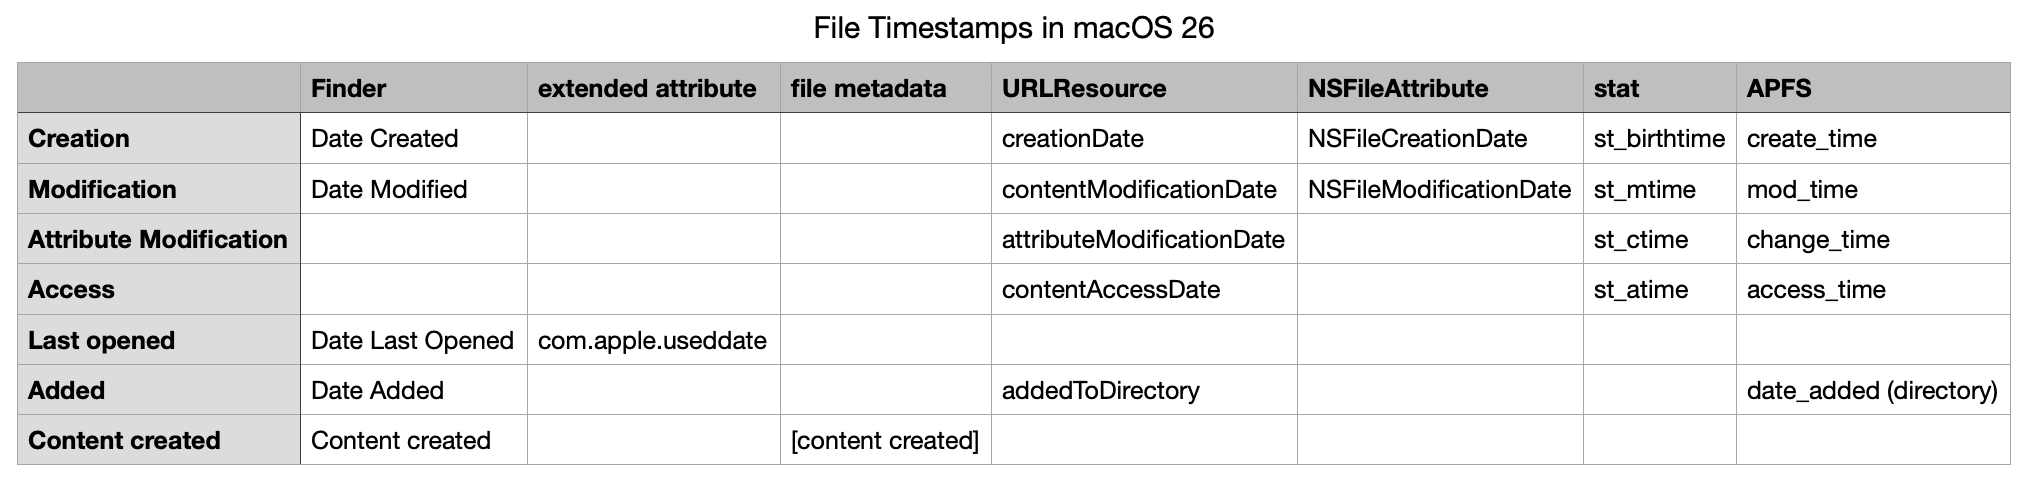
Task: Click the st_birthtime cell
Action: [x=1659, y=139]
